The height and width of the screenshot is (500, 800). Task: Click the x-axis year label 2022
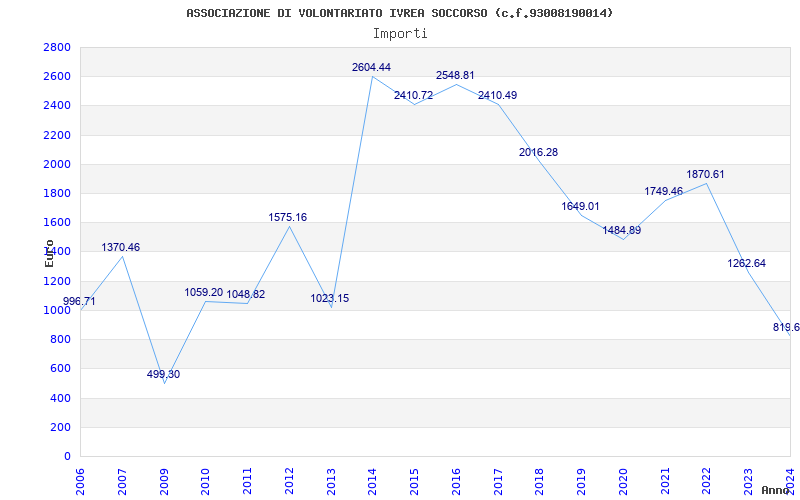pyautogui.click(x=707, y=481)
